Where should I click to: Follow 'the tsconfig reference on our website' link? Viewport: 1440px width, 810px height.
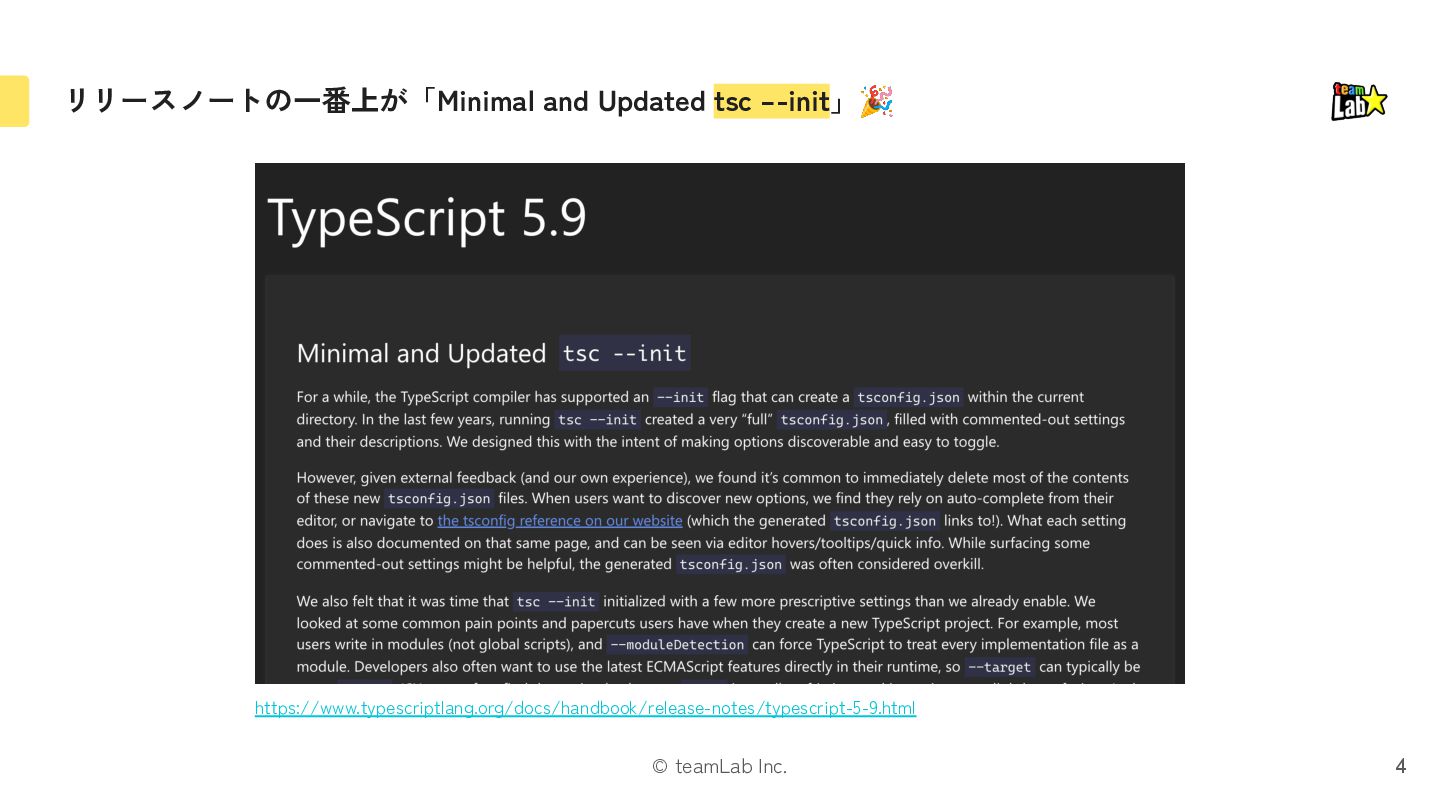coord(560,521)
